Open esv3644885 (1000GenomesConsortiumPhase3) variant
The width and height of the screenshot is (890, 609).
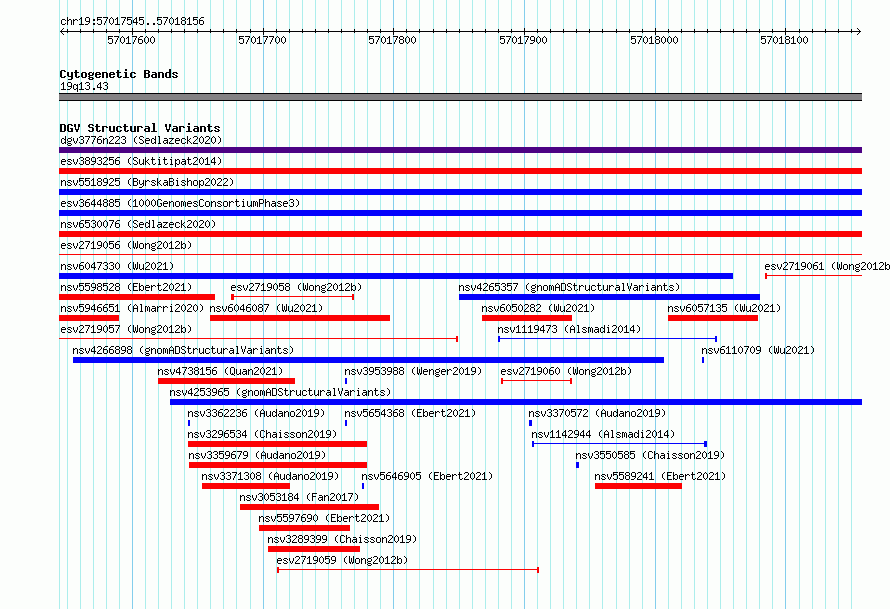pos(180,203)
